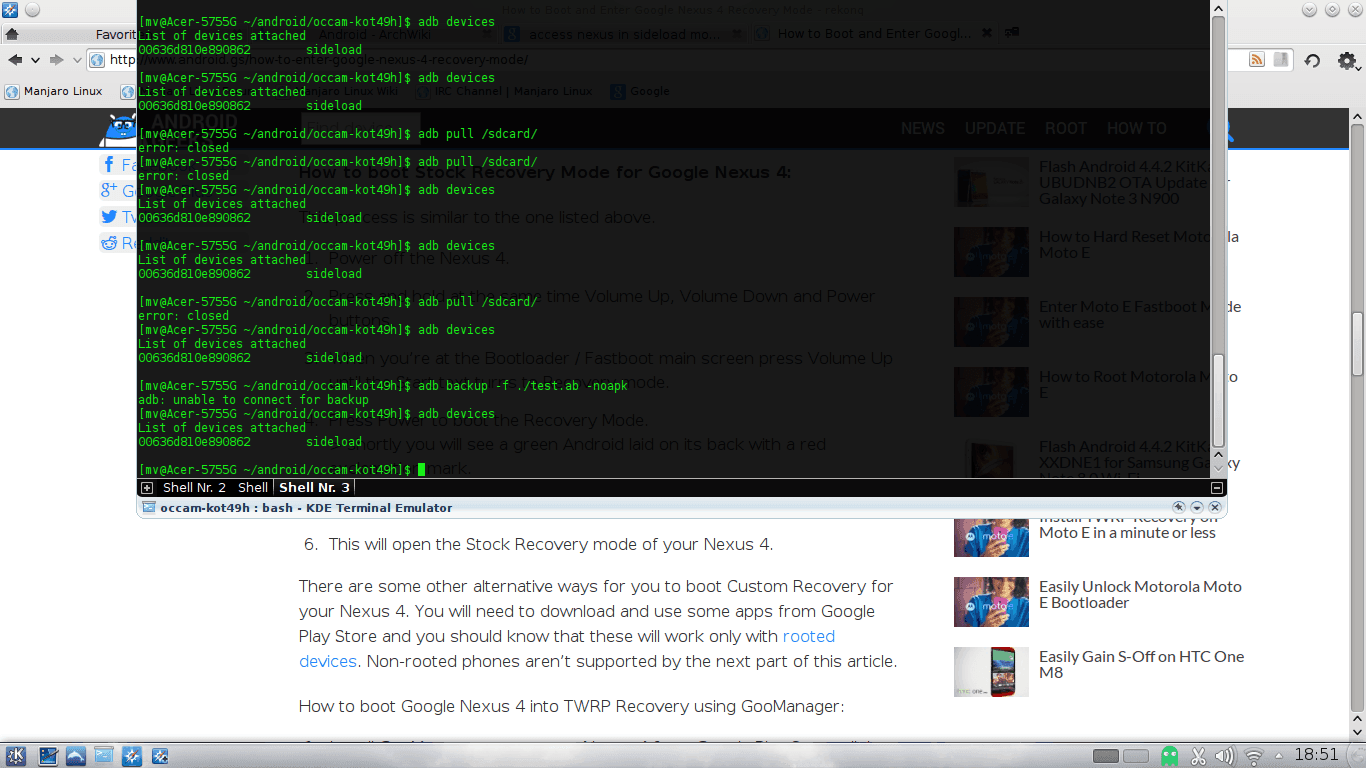The height and width of the screenshot is (768, 1366).
Task: Switch to Shell Nr. 2 tab
Action: pos(194,488)
